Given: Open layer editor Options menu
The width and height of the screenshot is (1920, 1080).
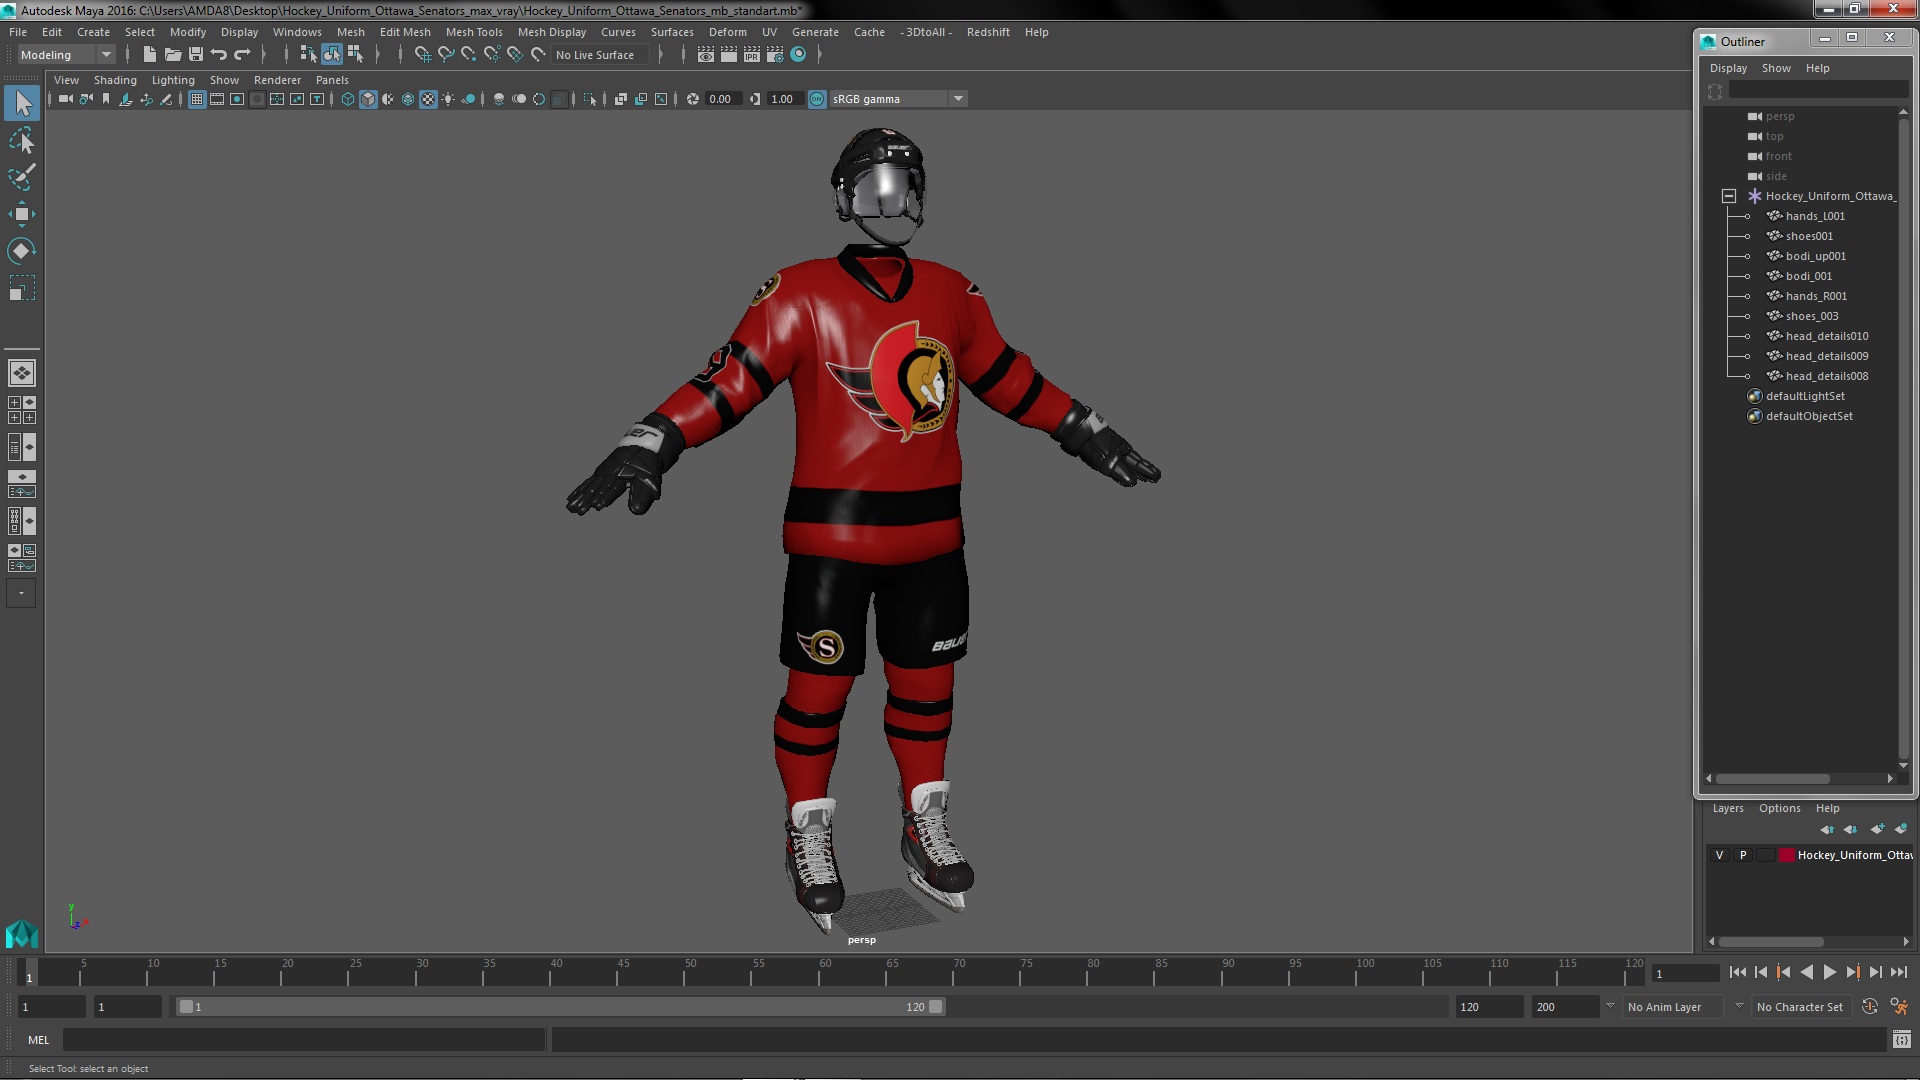Looking at the screenshot, I should pyautogui.click(x=1779, y=808).
